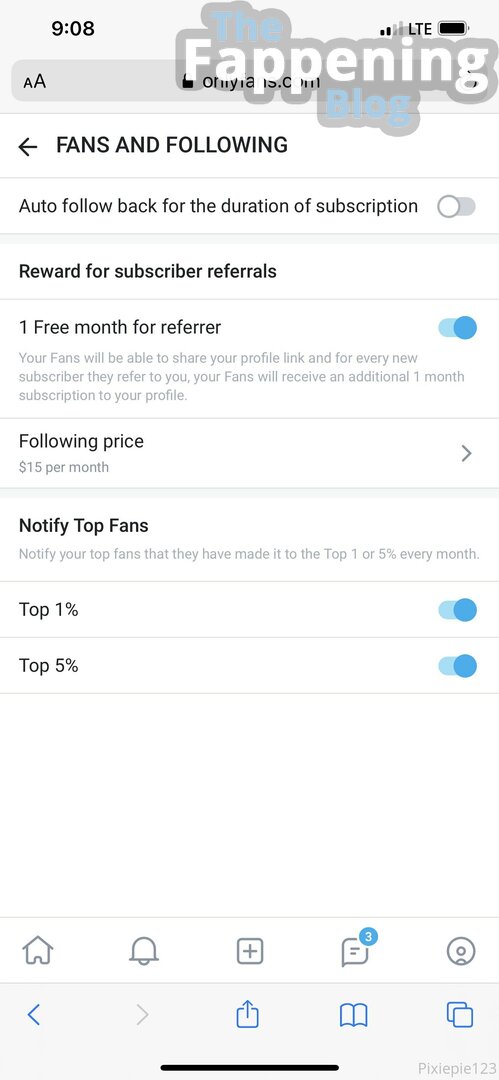Tap the Safari forward chevron
This screenshot has width=499, height=1080.
pyautogui.click(x=142, y=1015)
